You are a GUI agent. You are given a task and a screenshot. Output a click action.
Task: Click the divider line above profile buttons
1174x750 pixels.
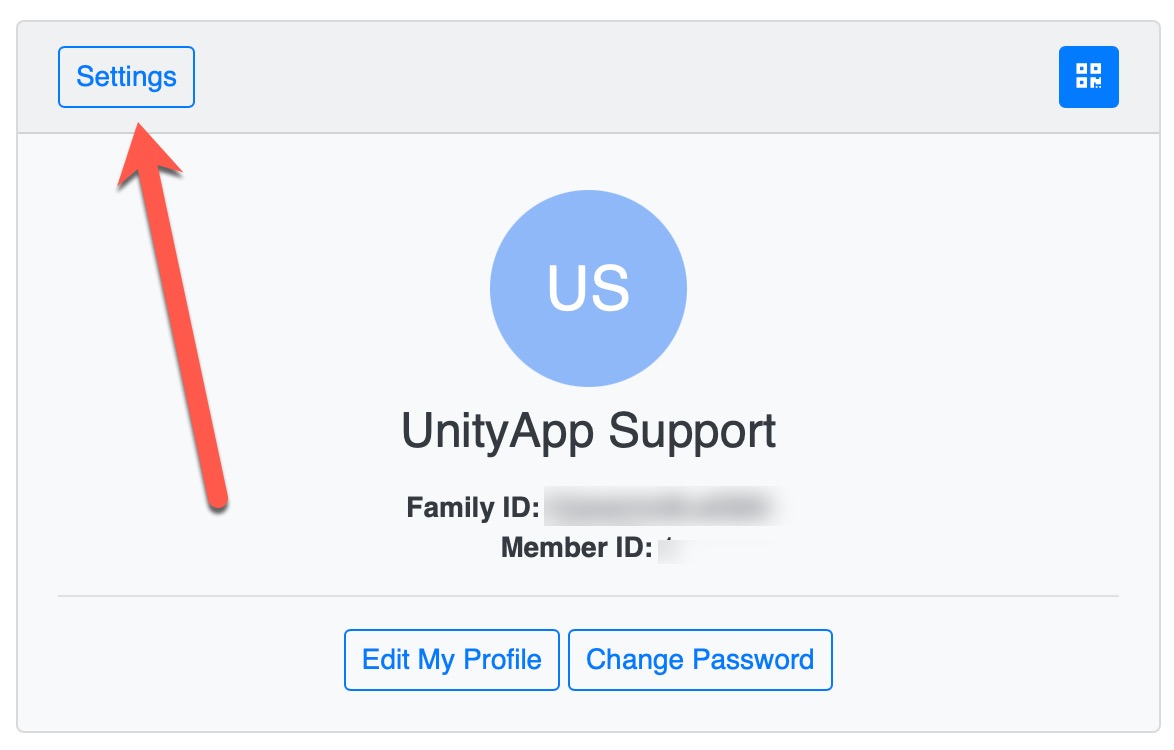(x=588, y=596)
